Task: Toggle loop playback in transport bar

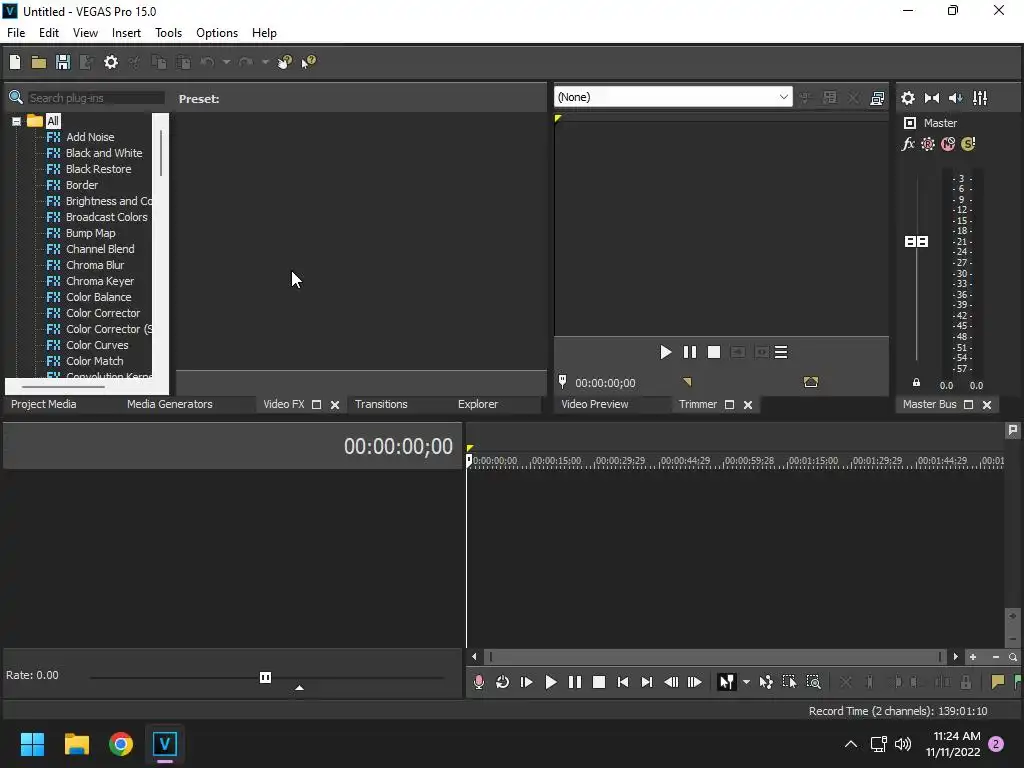Action: (502, 682)
